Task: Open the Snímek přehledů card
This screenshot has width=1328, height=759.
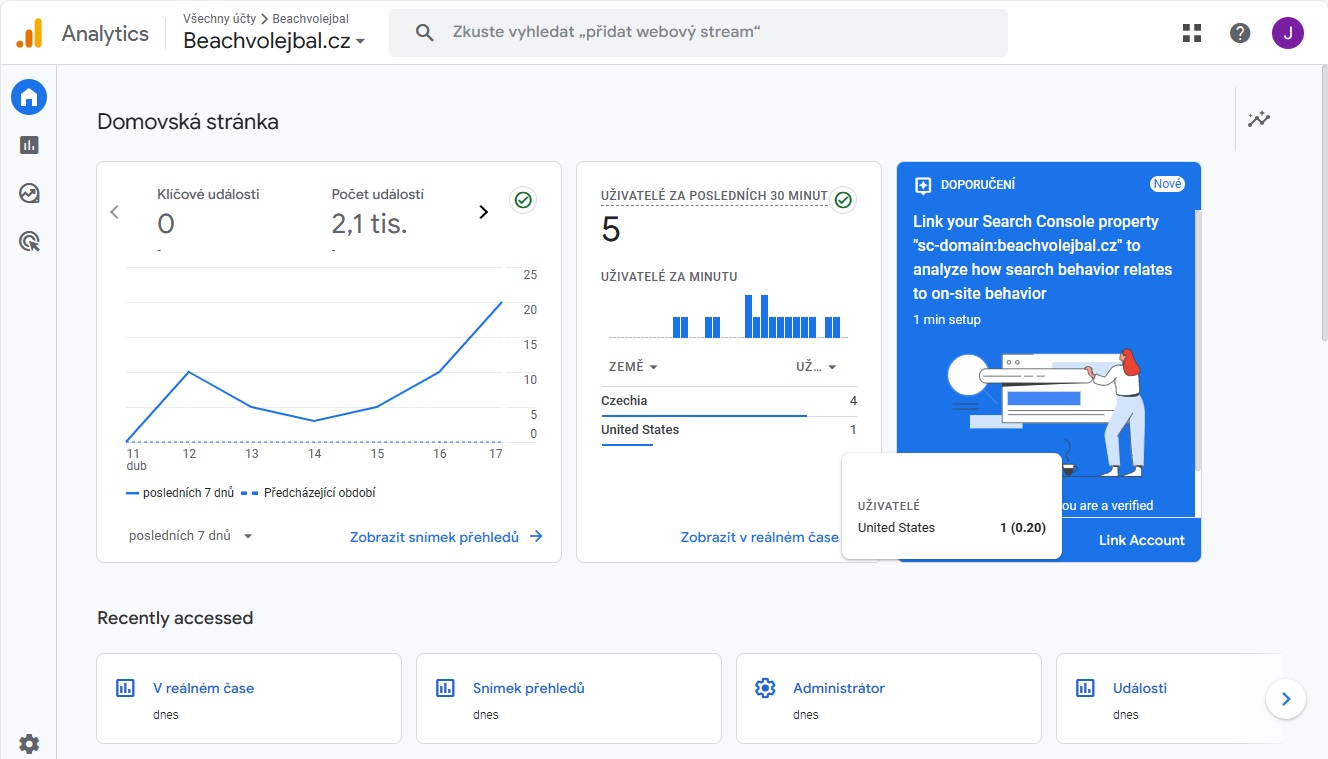Action: [x=569, y=699]
